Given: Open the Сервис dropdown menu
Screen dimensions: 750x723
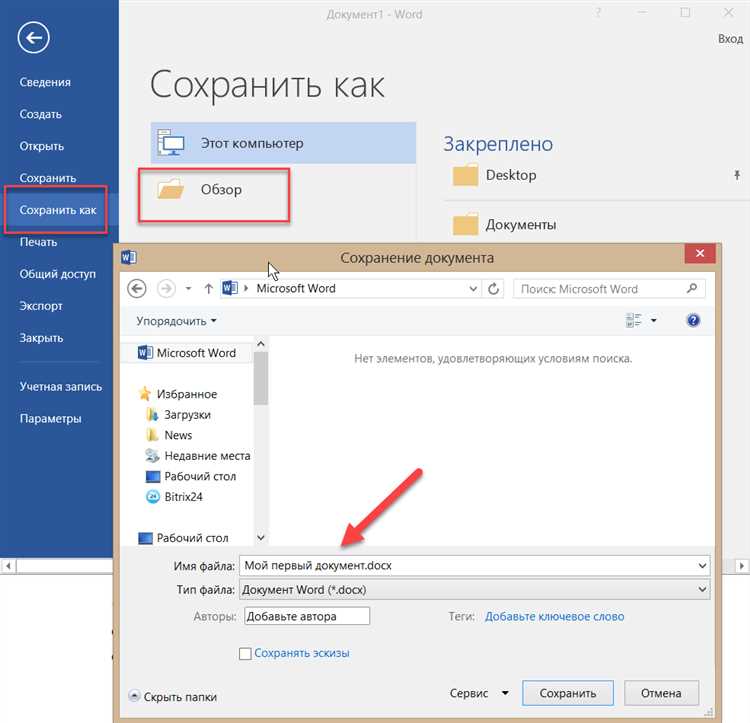Looking at the screenshot, I should click(479, 693).
